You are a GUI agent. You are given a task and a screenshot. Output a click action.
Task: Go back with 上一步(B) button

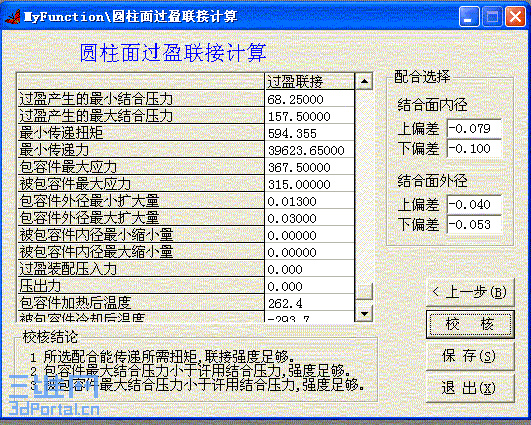pos(470,292)
